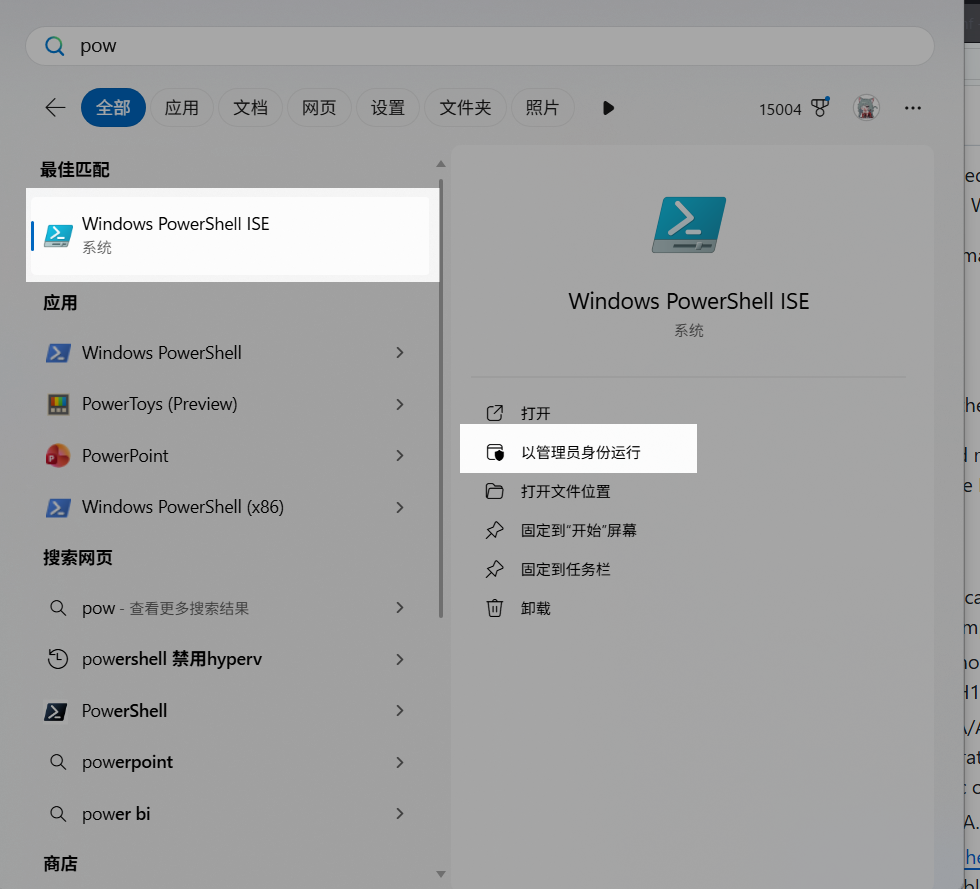Expand the PowerPoint result chevron
This screenshot has width=980, height=889.
400,456
